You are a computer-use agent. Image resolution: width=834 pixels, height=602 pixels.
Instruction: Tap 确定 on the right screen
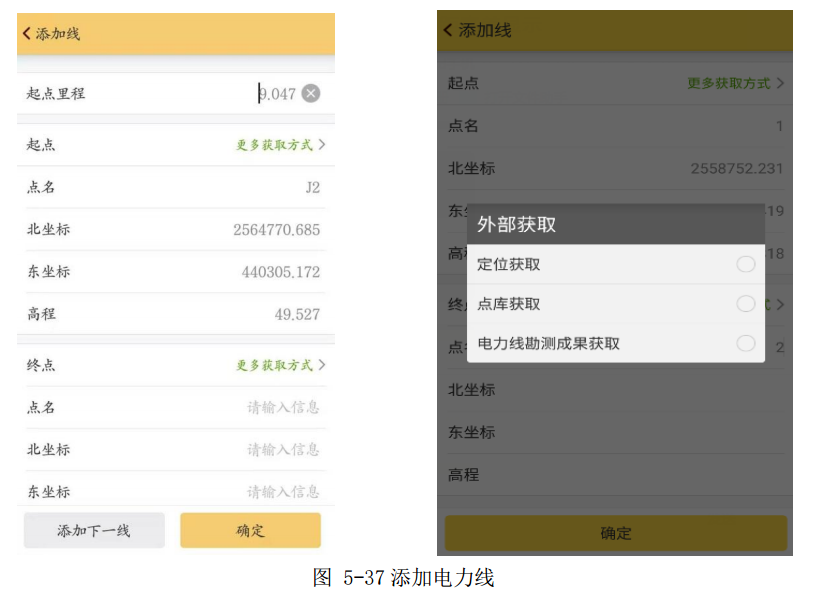616,534
